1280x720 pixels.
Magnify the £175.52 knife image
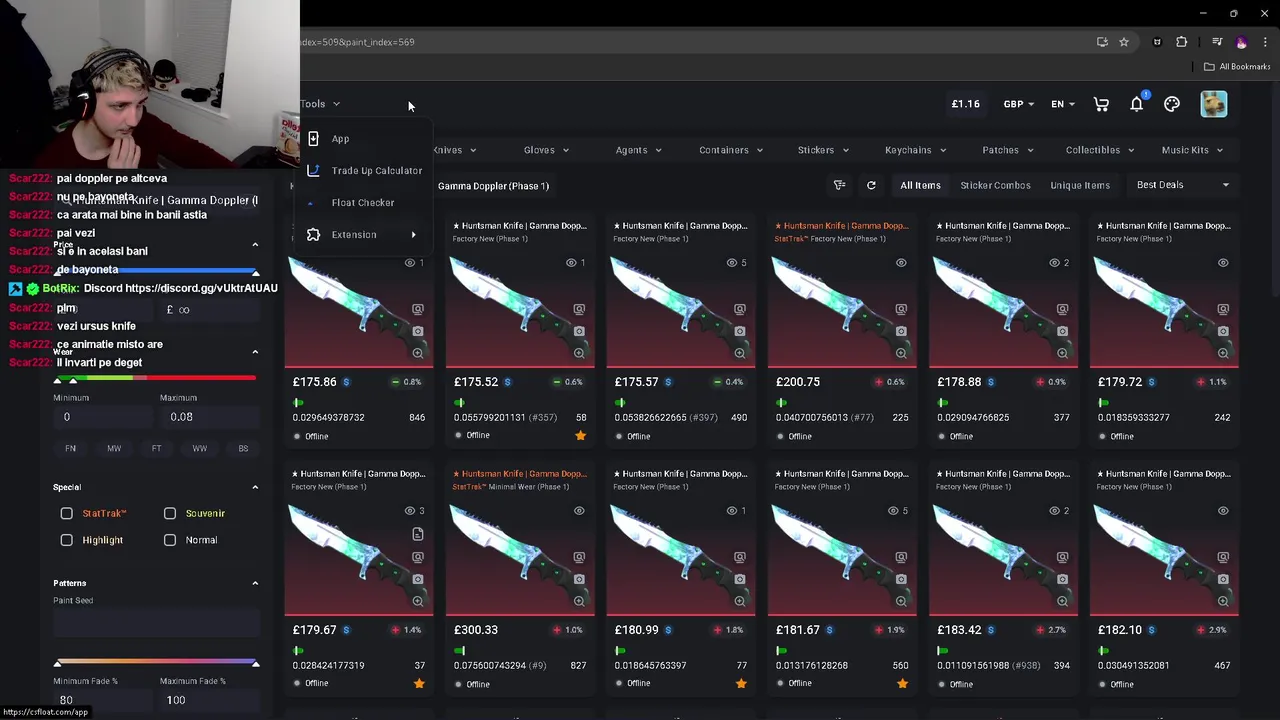point(579,353)
